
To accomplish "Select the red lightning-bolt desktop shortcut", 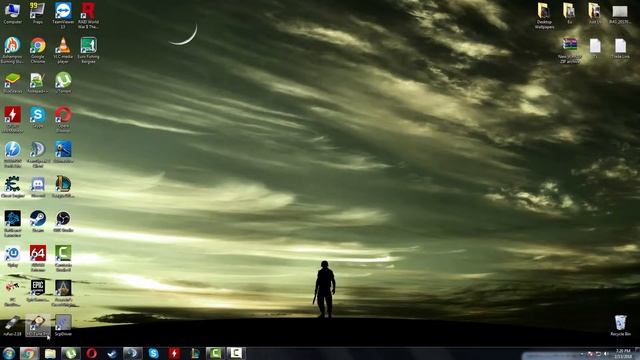I will [x=12, y=119].
